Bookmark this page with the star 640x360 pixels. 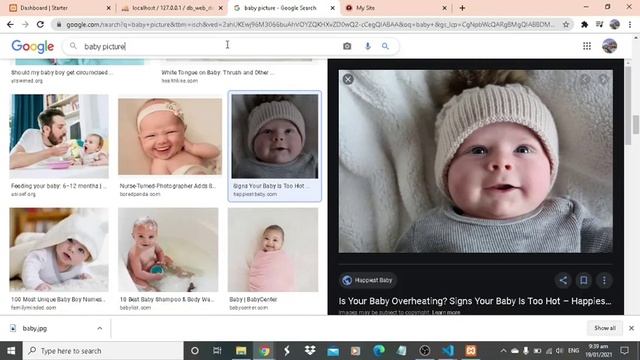tap(566, 24)
